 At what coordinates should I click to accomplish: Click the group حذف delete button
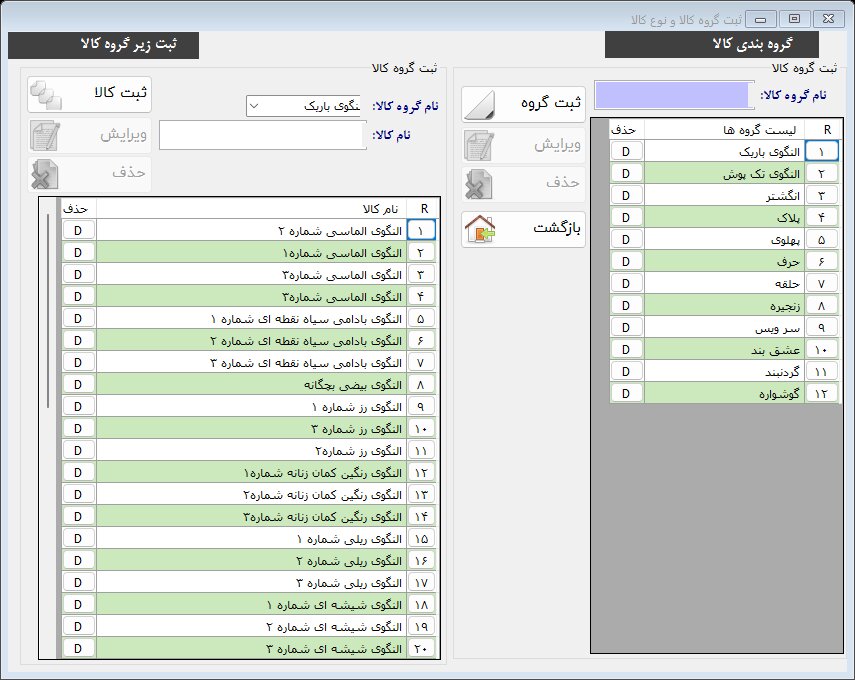click(523, 184)
